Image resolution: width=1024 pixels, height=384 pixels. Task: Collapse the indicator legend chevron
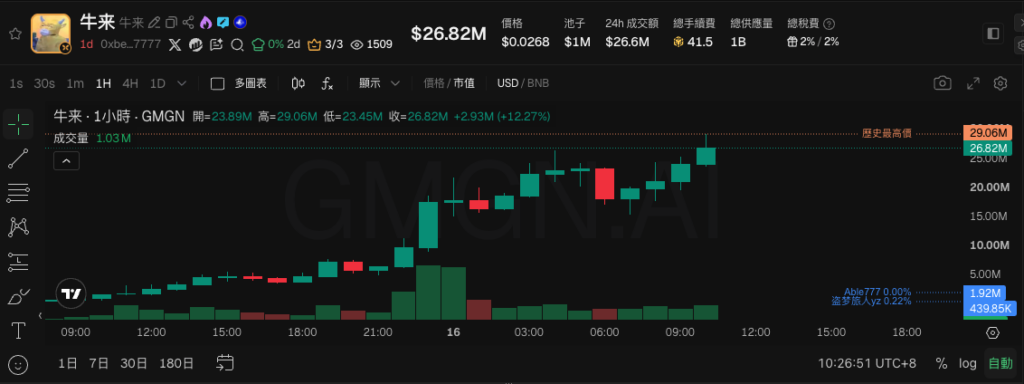[x=66, y=160]
